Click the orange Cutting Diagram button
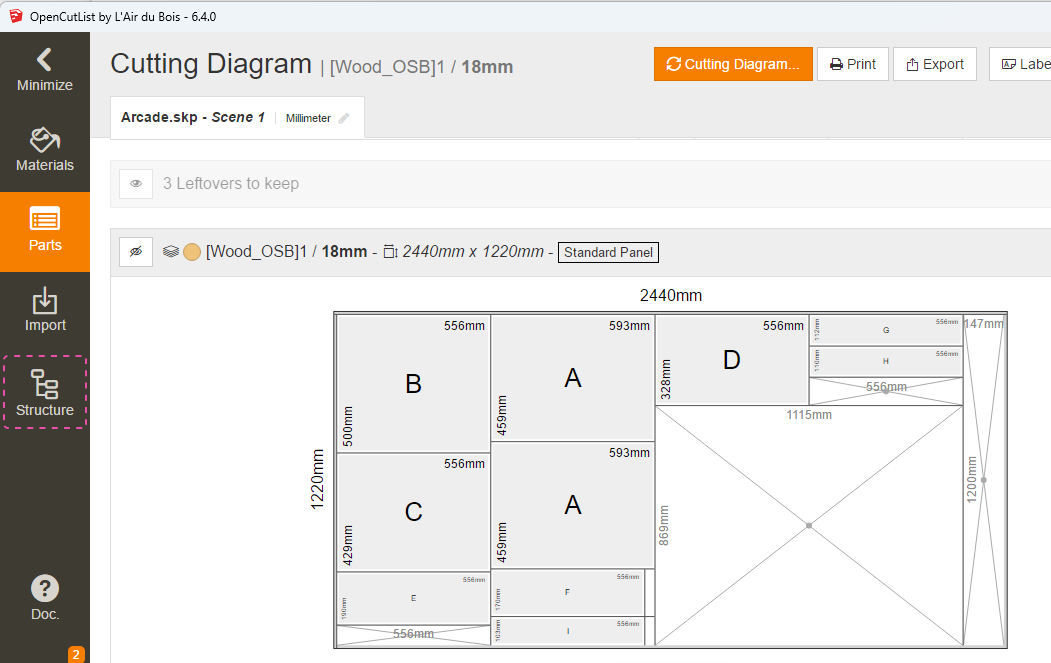Viewport: 1051px width, 663px height. (733, 64)
